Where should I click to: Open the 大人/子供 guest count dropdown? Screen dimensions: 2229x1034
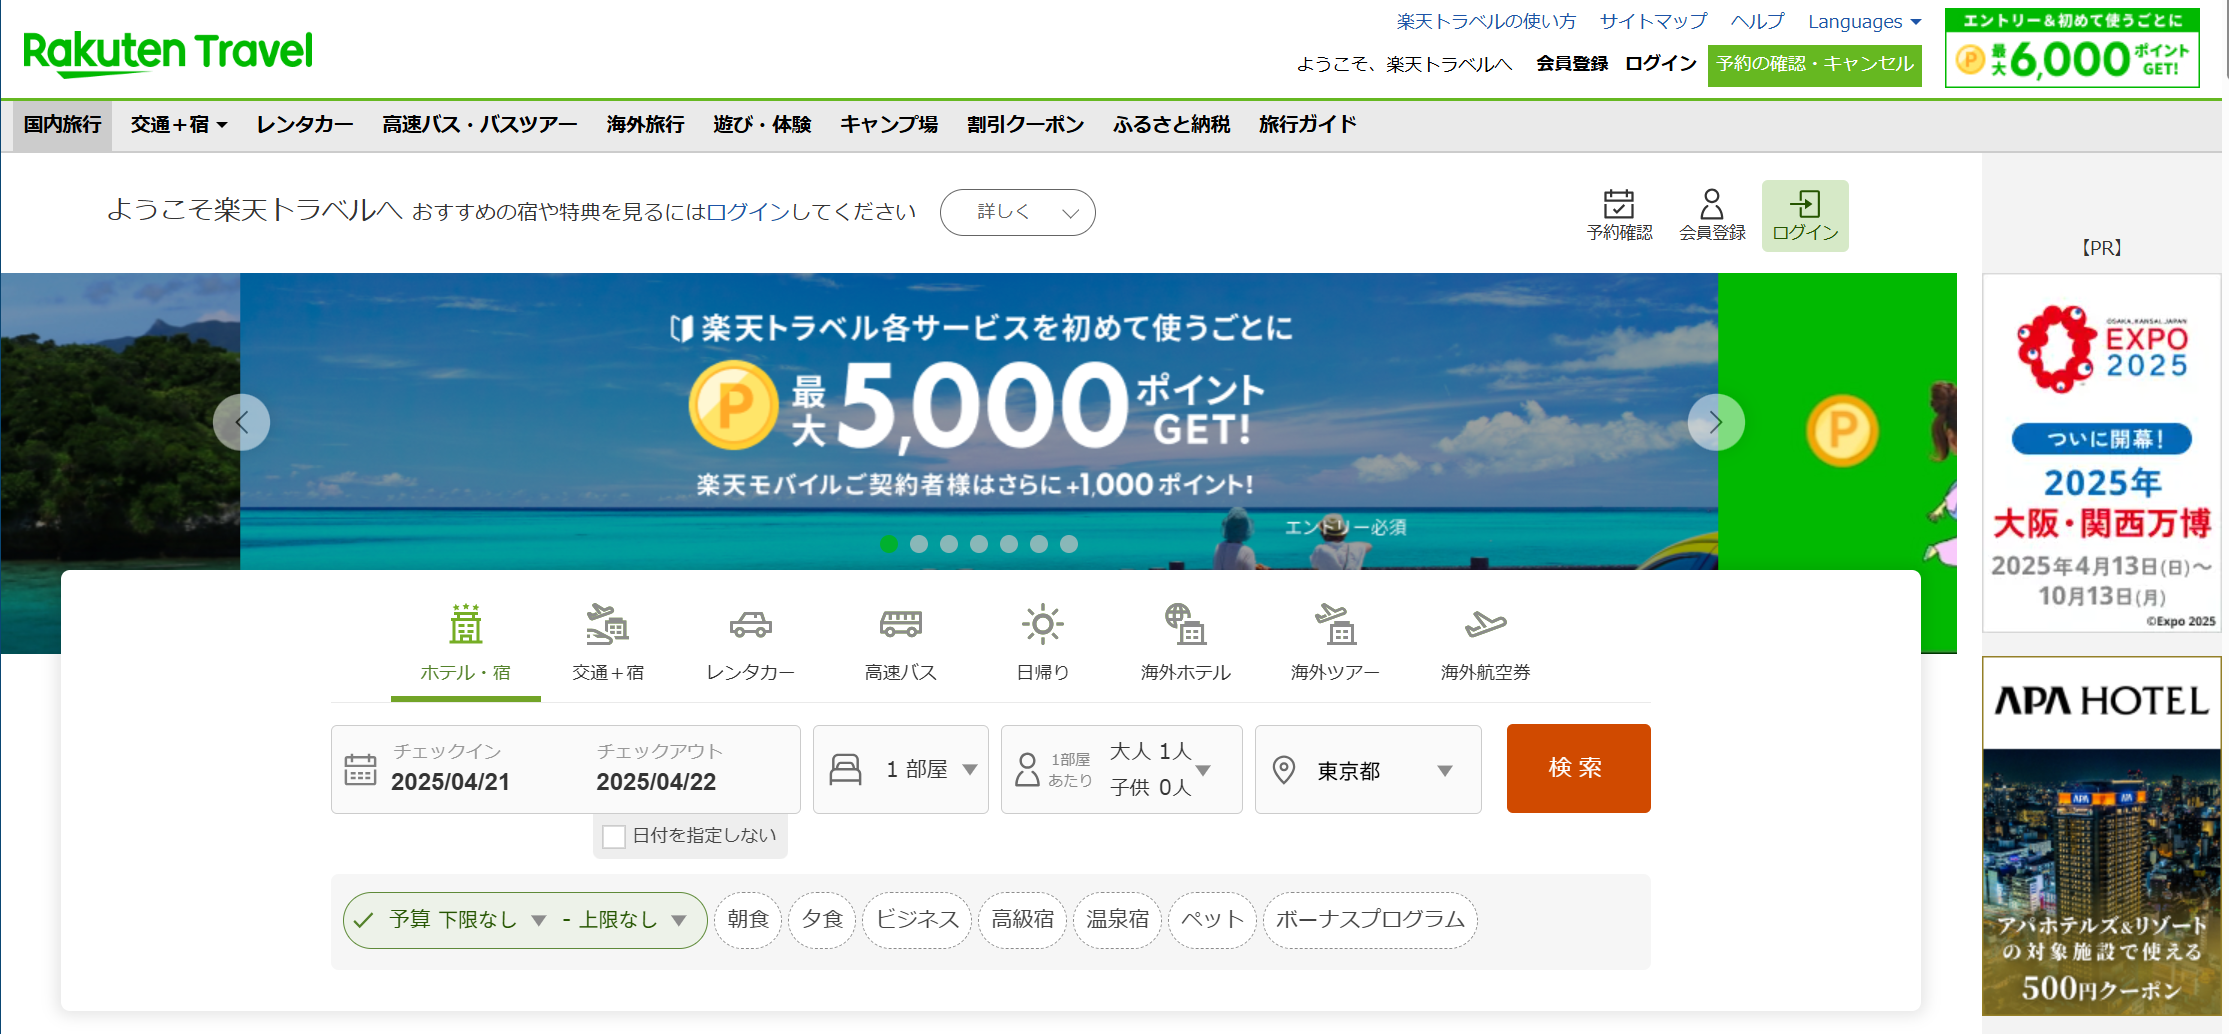(1122, 769)
